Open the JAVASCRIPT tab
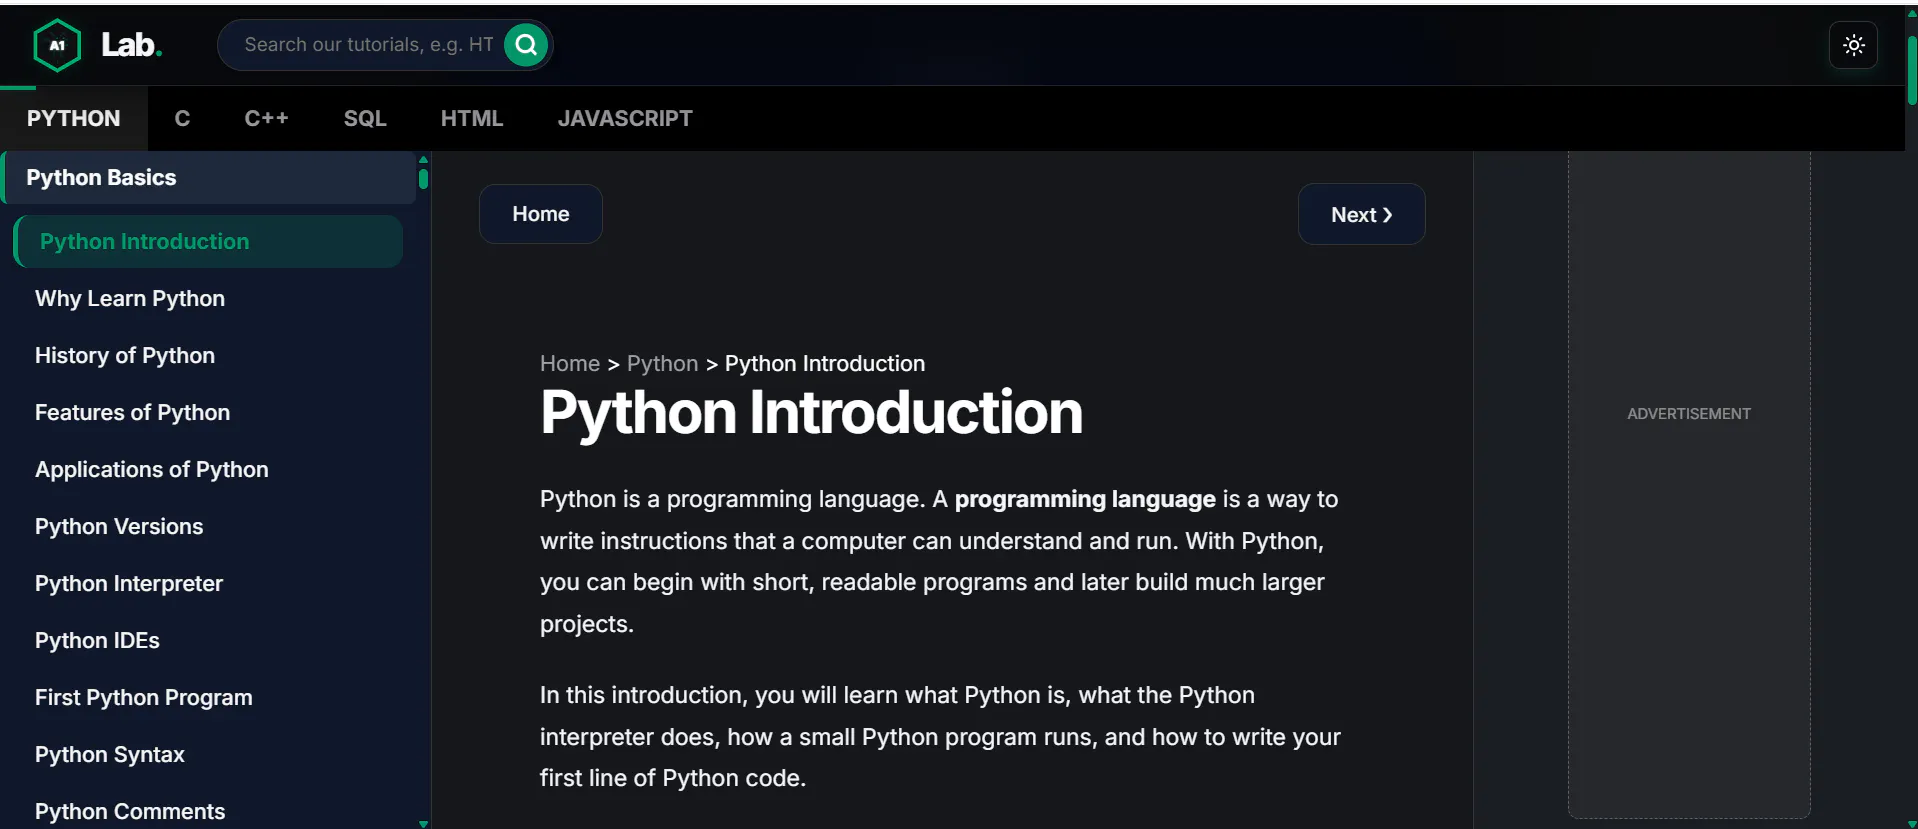The image size is (1918, 829). (x=625, y=118)
